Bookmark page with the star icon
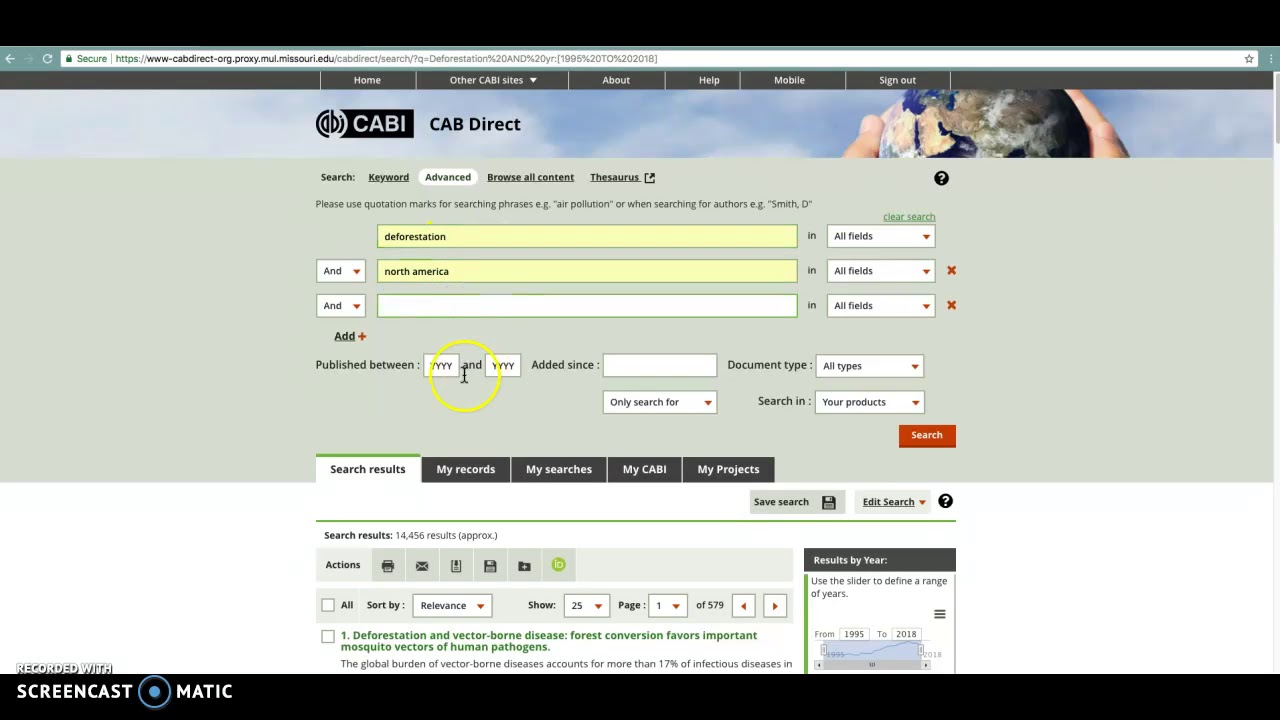 pyautogui.click(x=1249, y=59)
